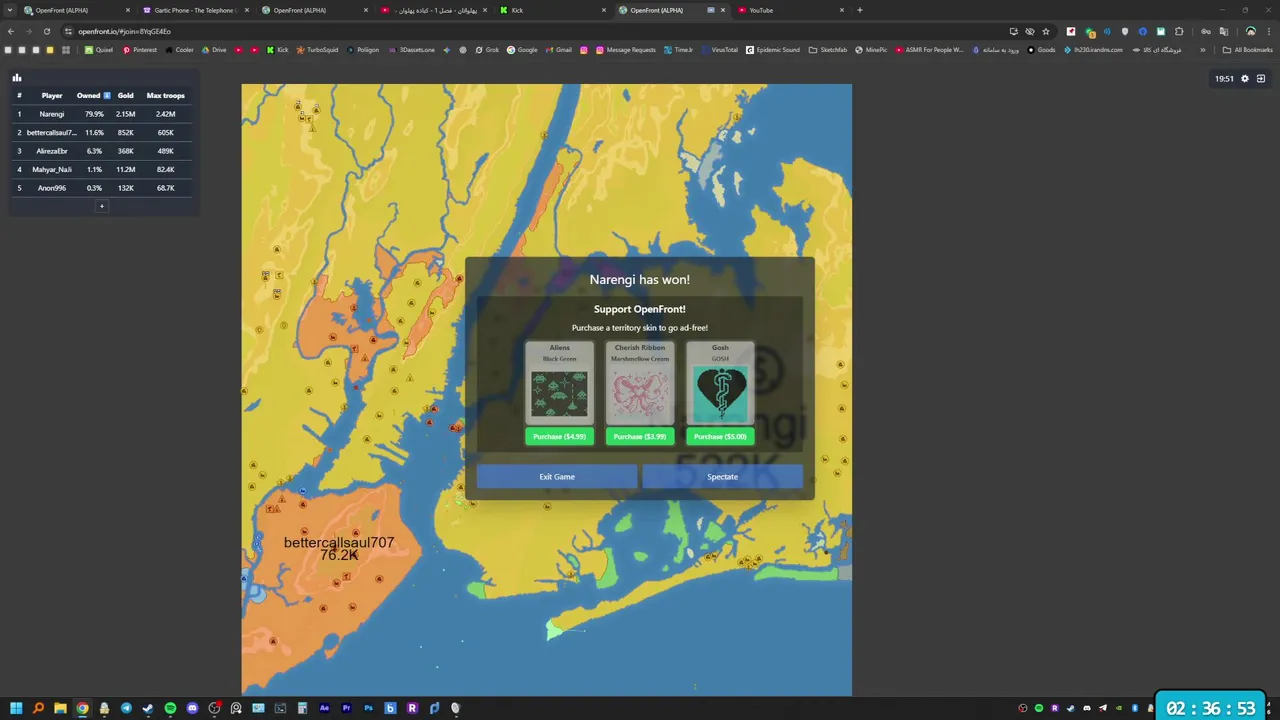
Task: Open Epidemic Sound bookmark
Action: [x=773, y=50]
